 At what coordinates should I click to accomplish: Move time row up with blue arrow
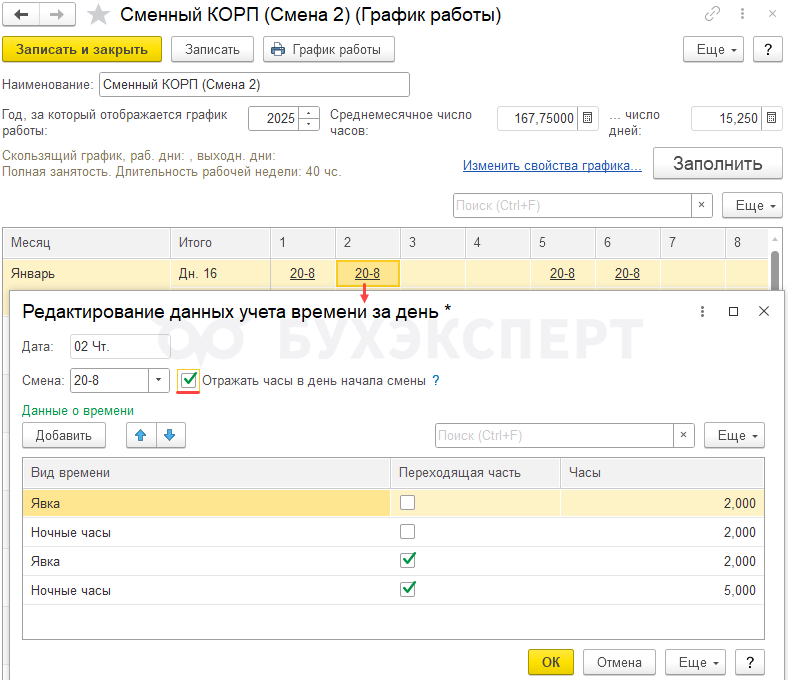click(141, 435)
